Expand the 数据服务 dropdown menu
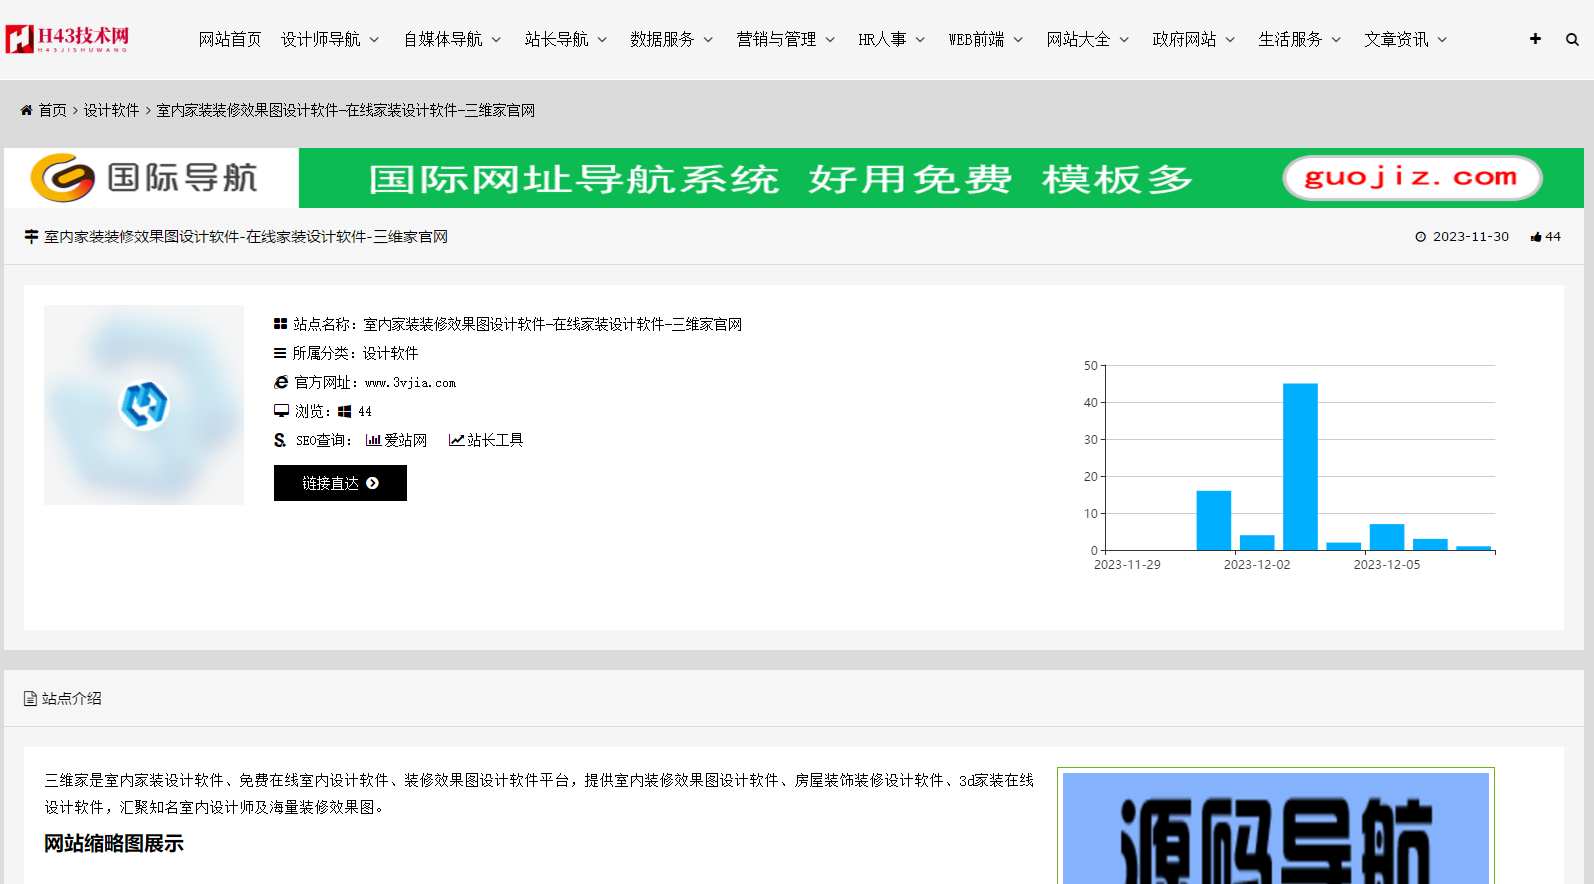The image size is (1594, 884). tap(671, 40)
